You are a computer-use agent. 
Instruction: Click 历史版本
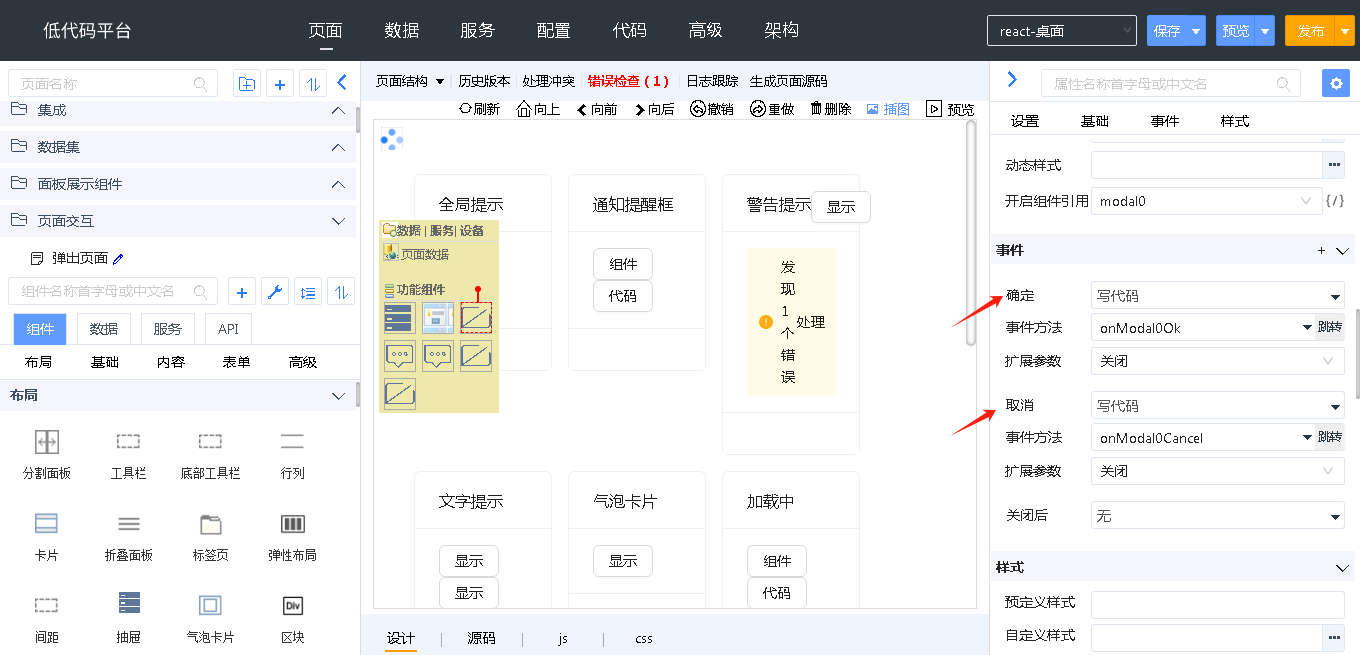(484, 81)
